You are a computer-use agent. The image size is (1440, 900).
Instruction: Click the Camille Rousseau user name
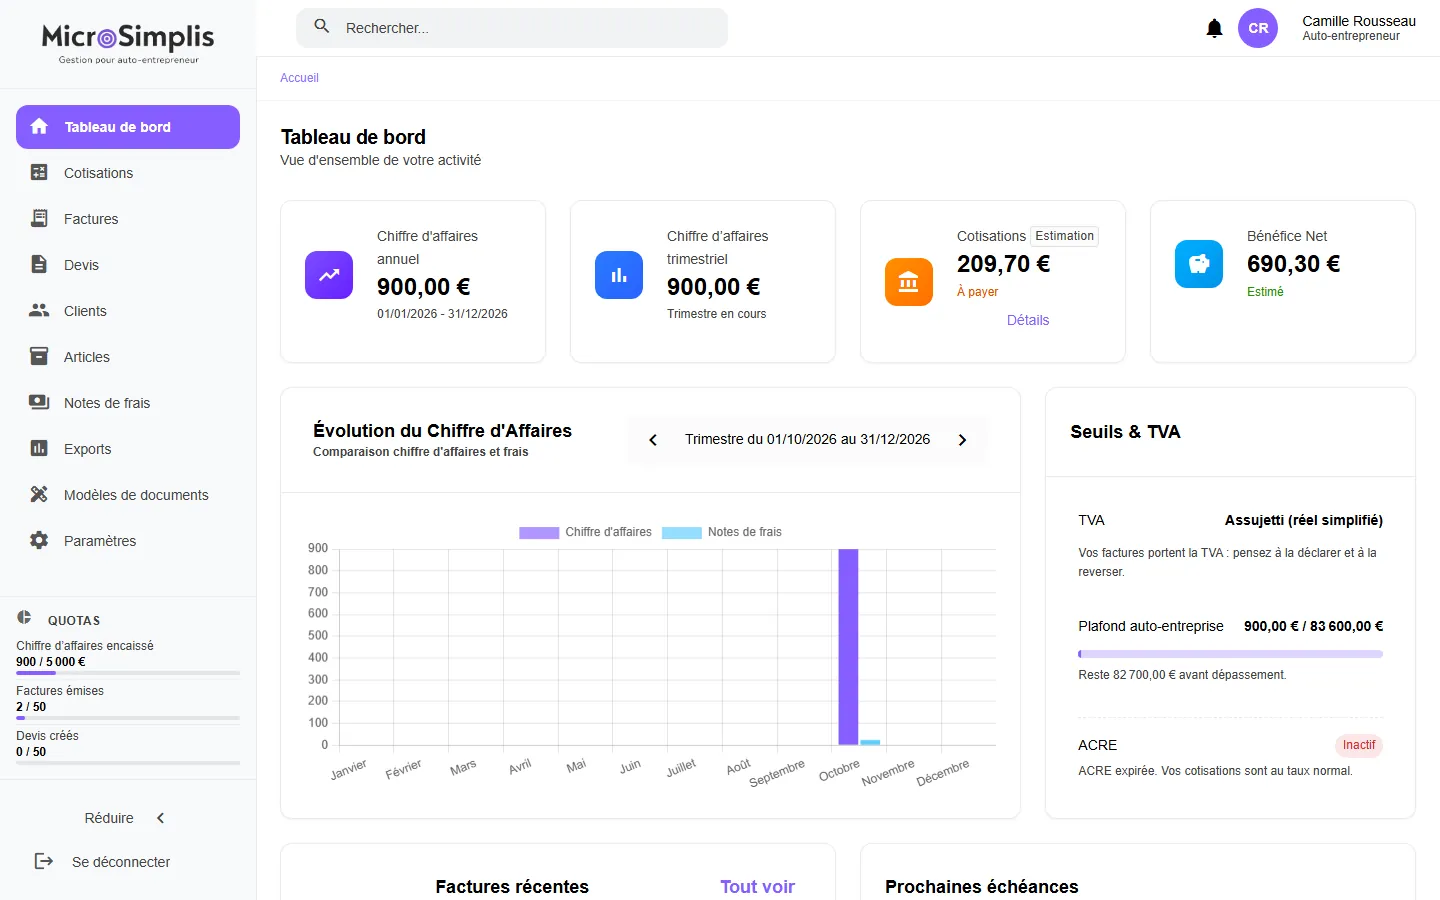pyautogui.click(x=1359, y=21)
